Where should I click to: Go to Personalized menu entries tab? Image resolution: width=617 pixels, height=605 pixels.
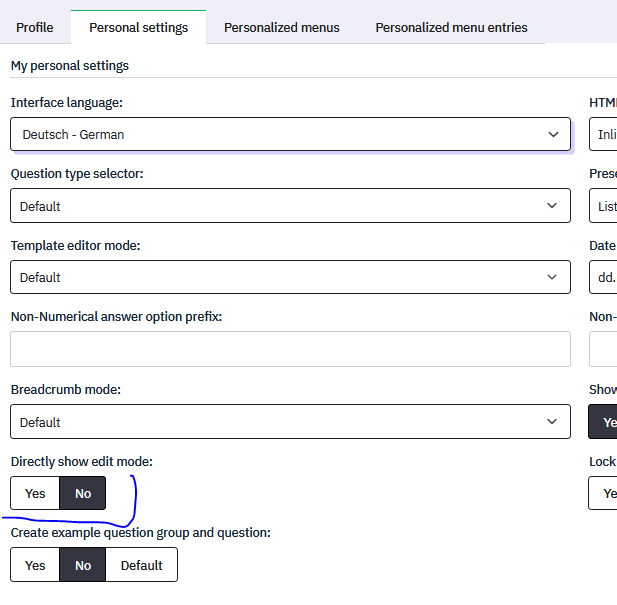point(451,27)
